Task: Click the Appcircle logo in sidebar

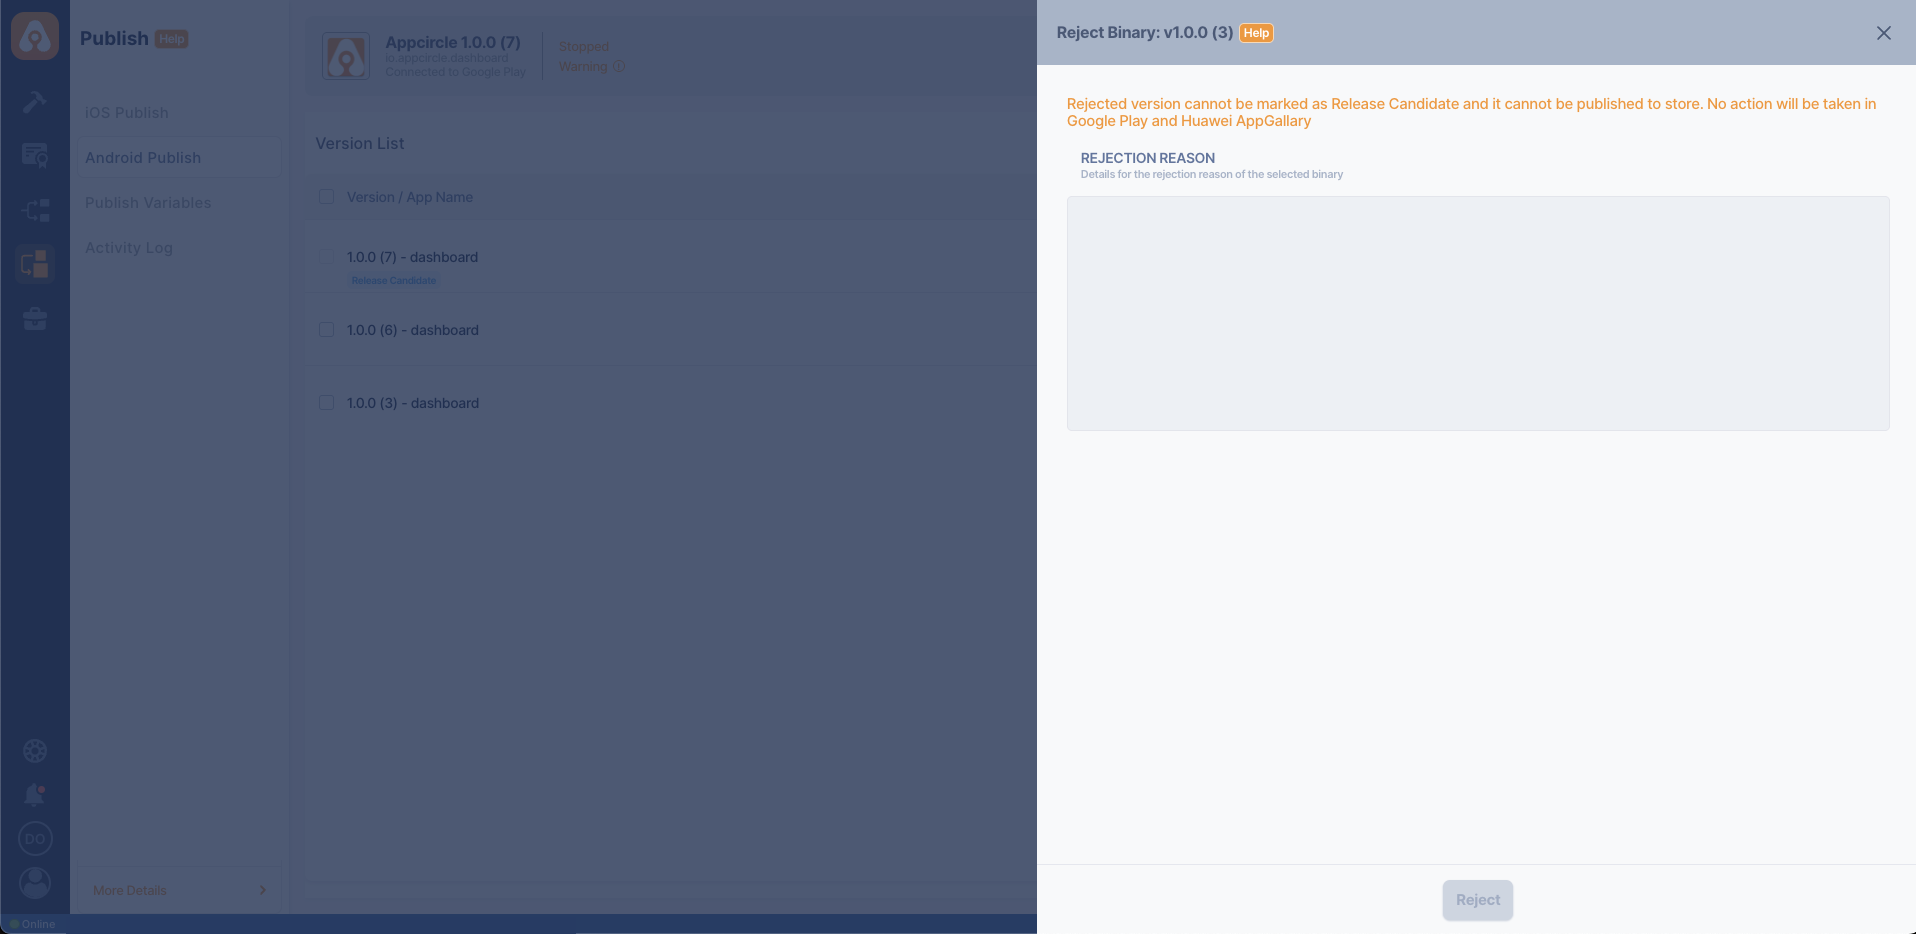Action: point(35,37)
